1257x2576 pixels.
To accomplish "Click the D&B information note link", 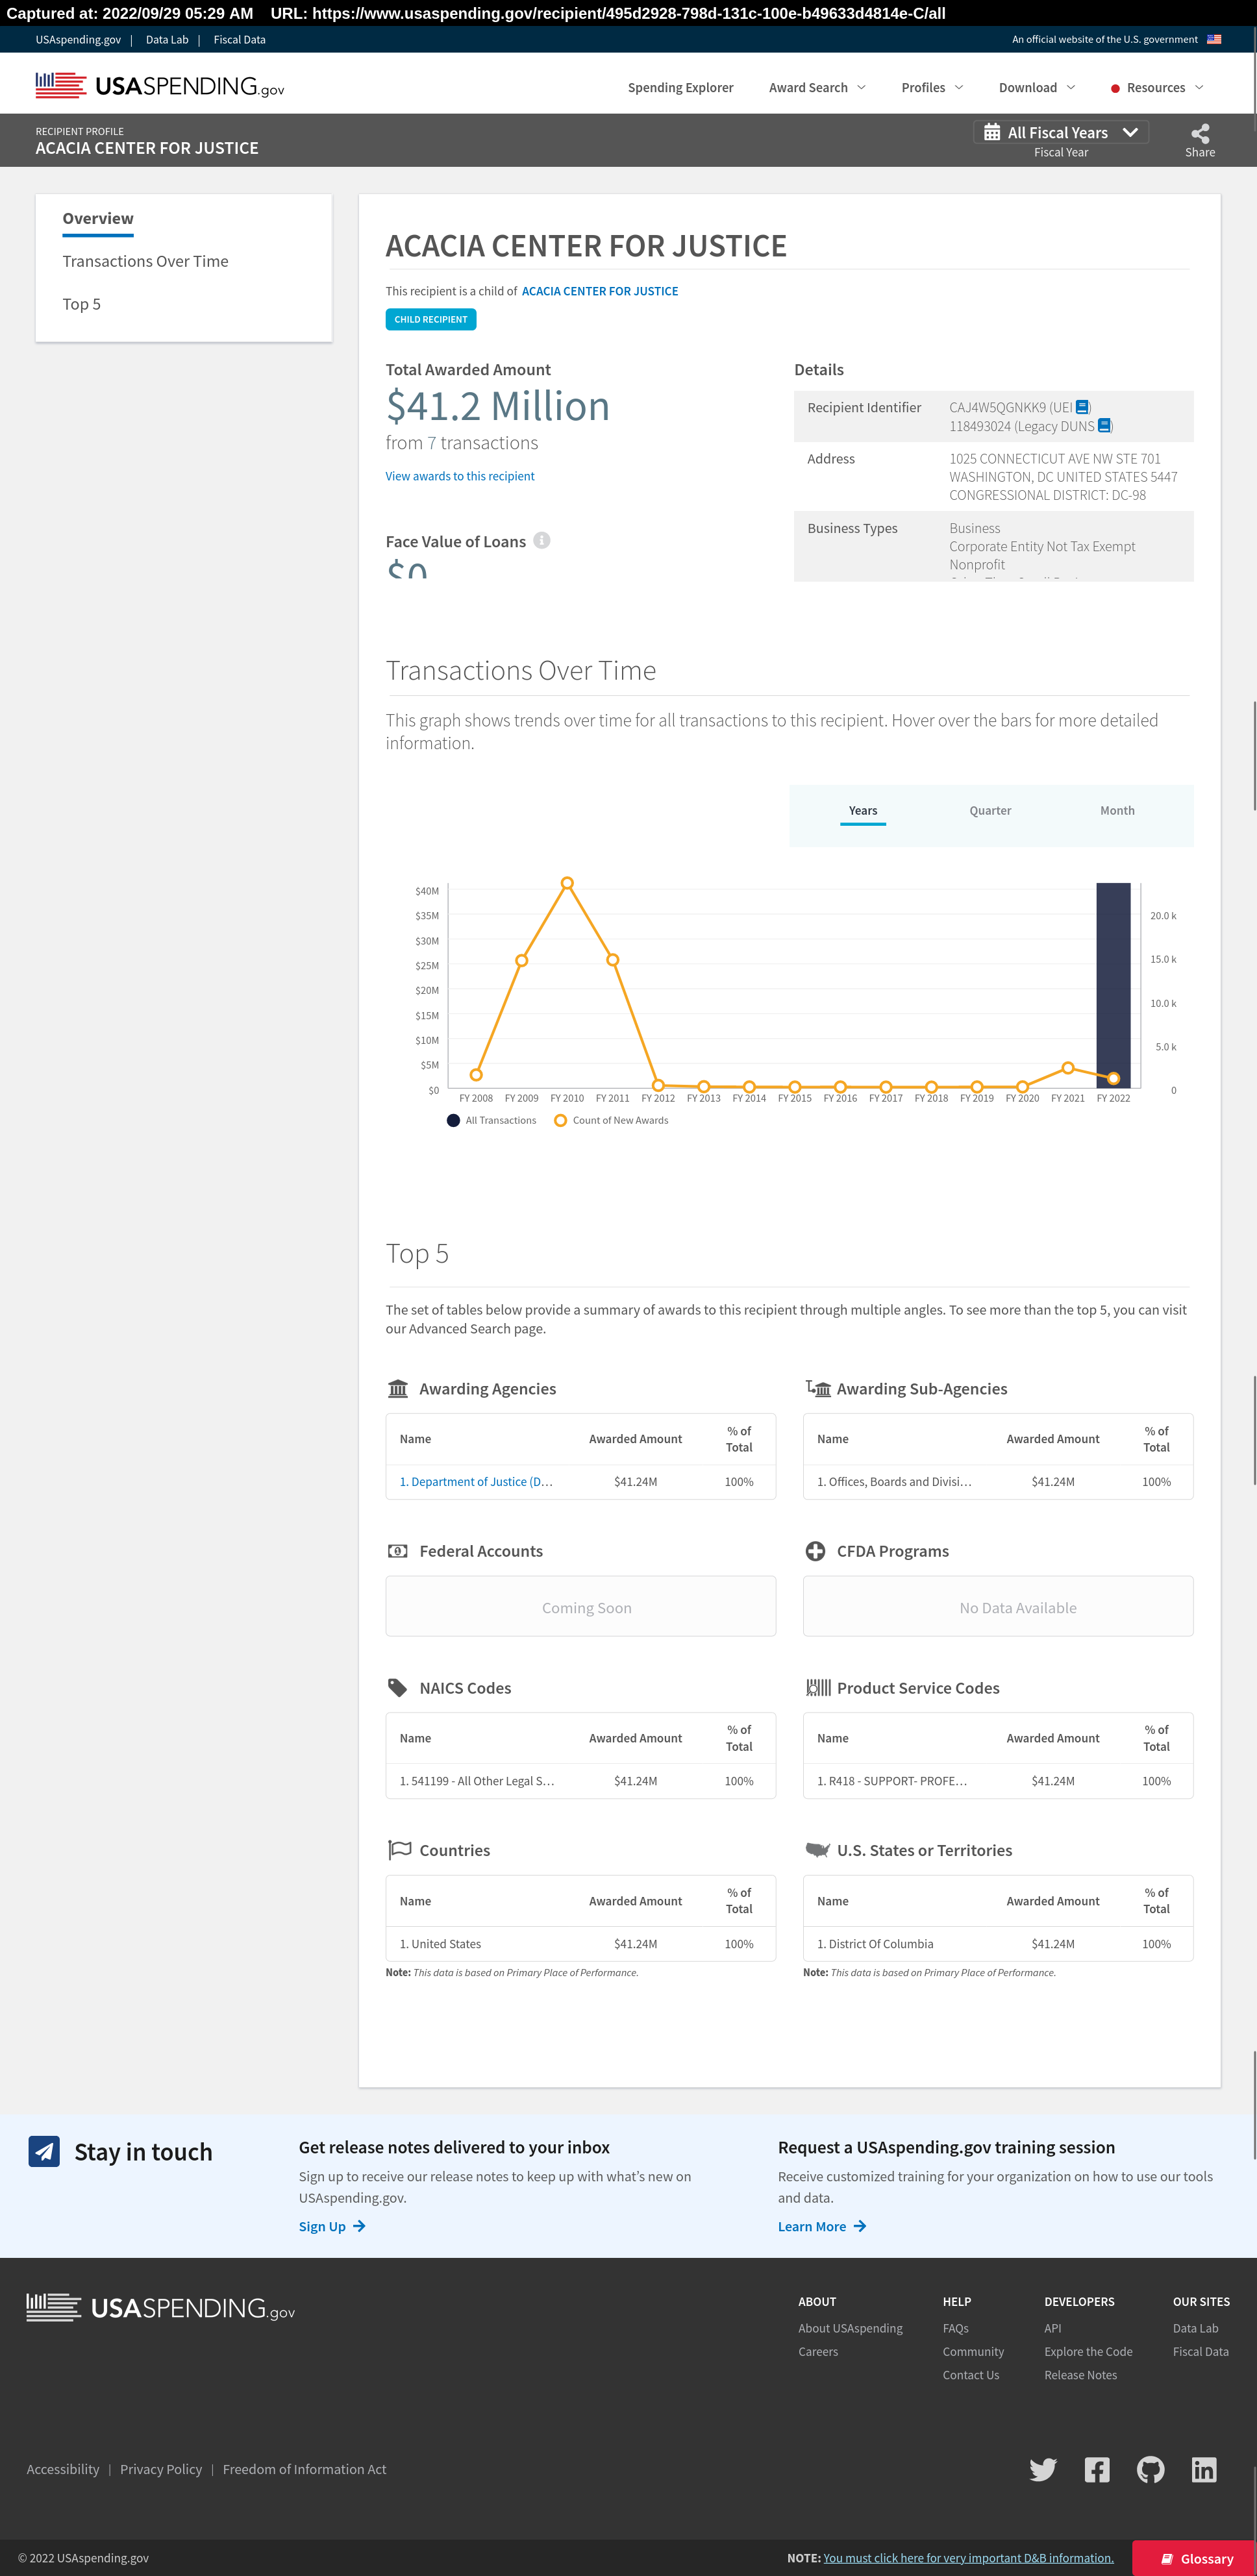I will tap(968, 2558).
